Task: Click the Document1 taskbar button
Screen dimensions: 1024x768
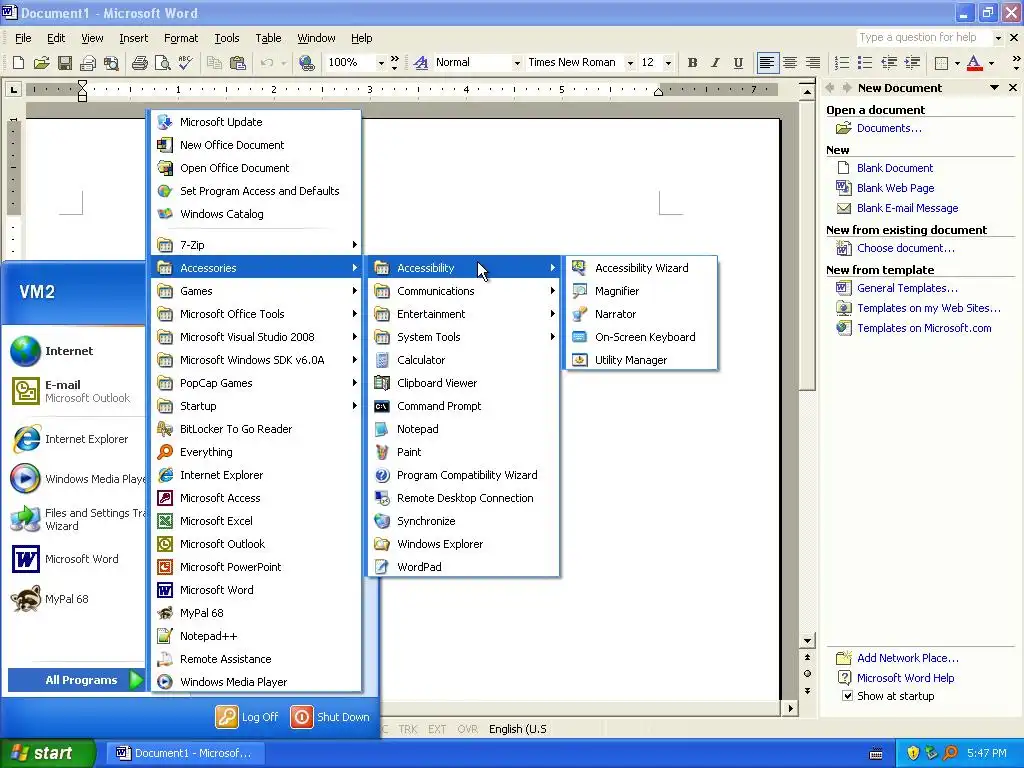Action: [184, 753]
